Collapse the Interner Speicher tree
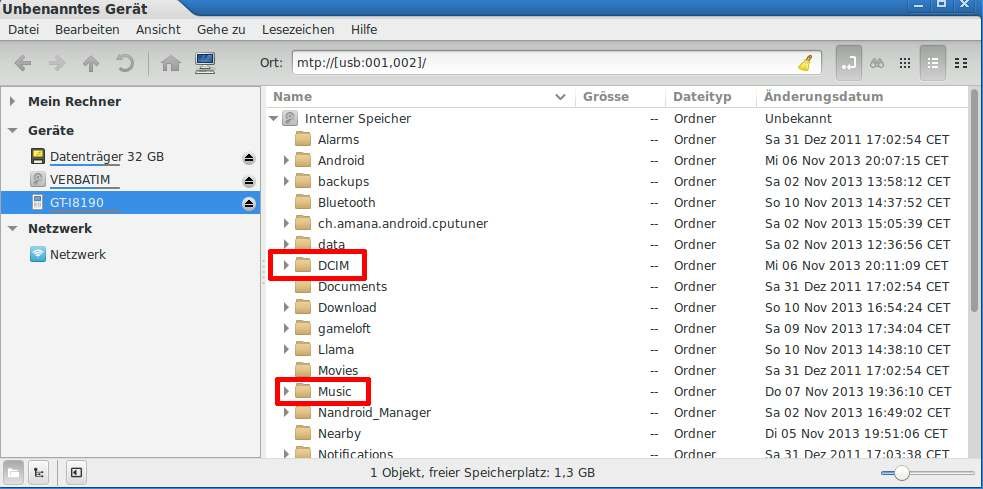The image size is (983, 489). coord(273,118)
